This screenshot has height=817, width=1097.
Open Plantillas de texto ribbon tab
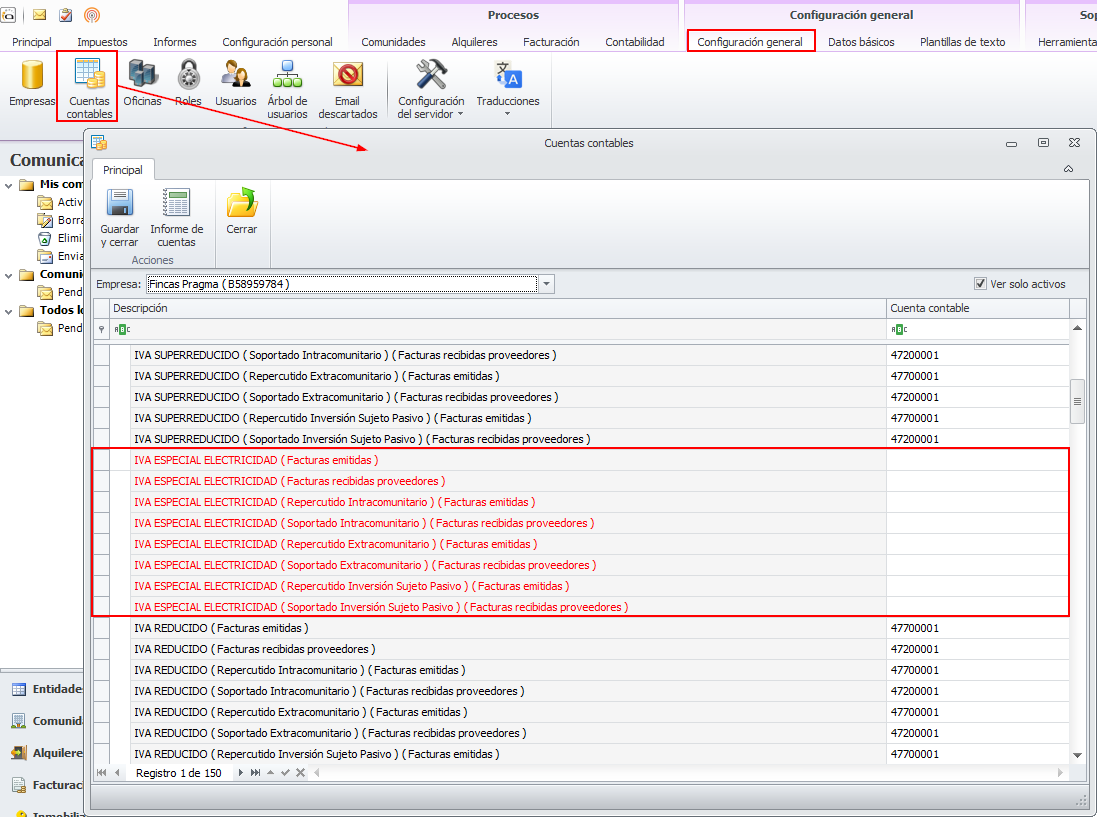click(963, 42)
